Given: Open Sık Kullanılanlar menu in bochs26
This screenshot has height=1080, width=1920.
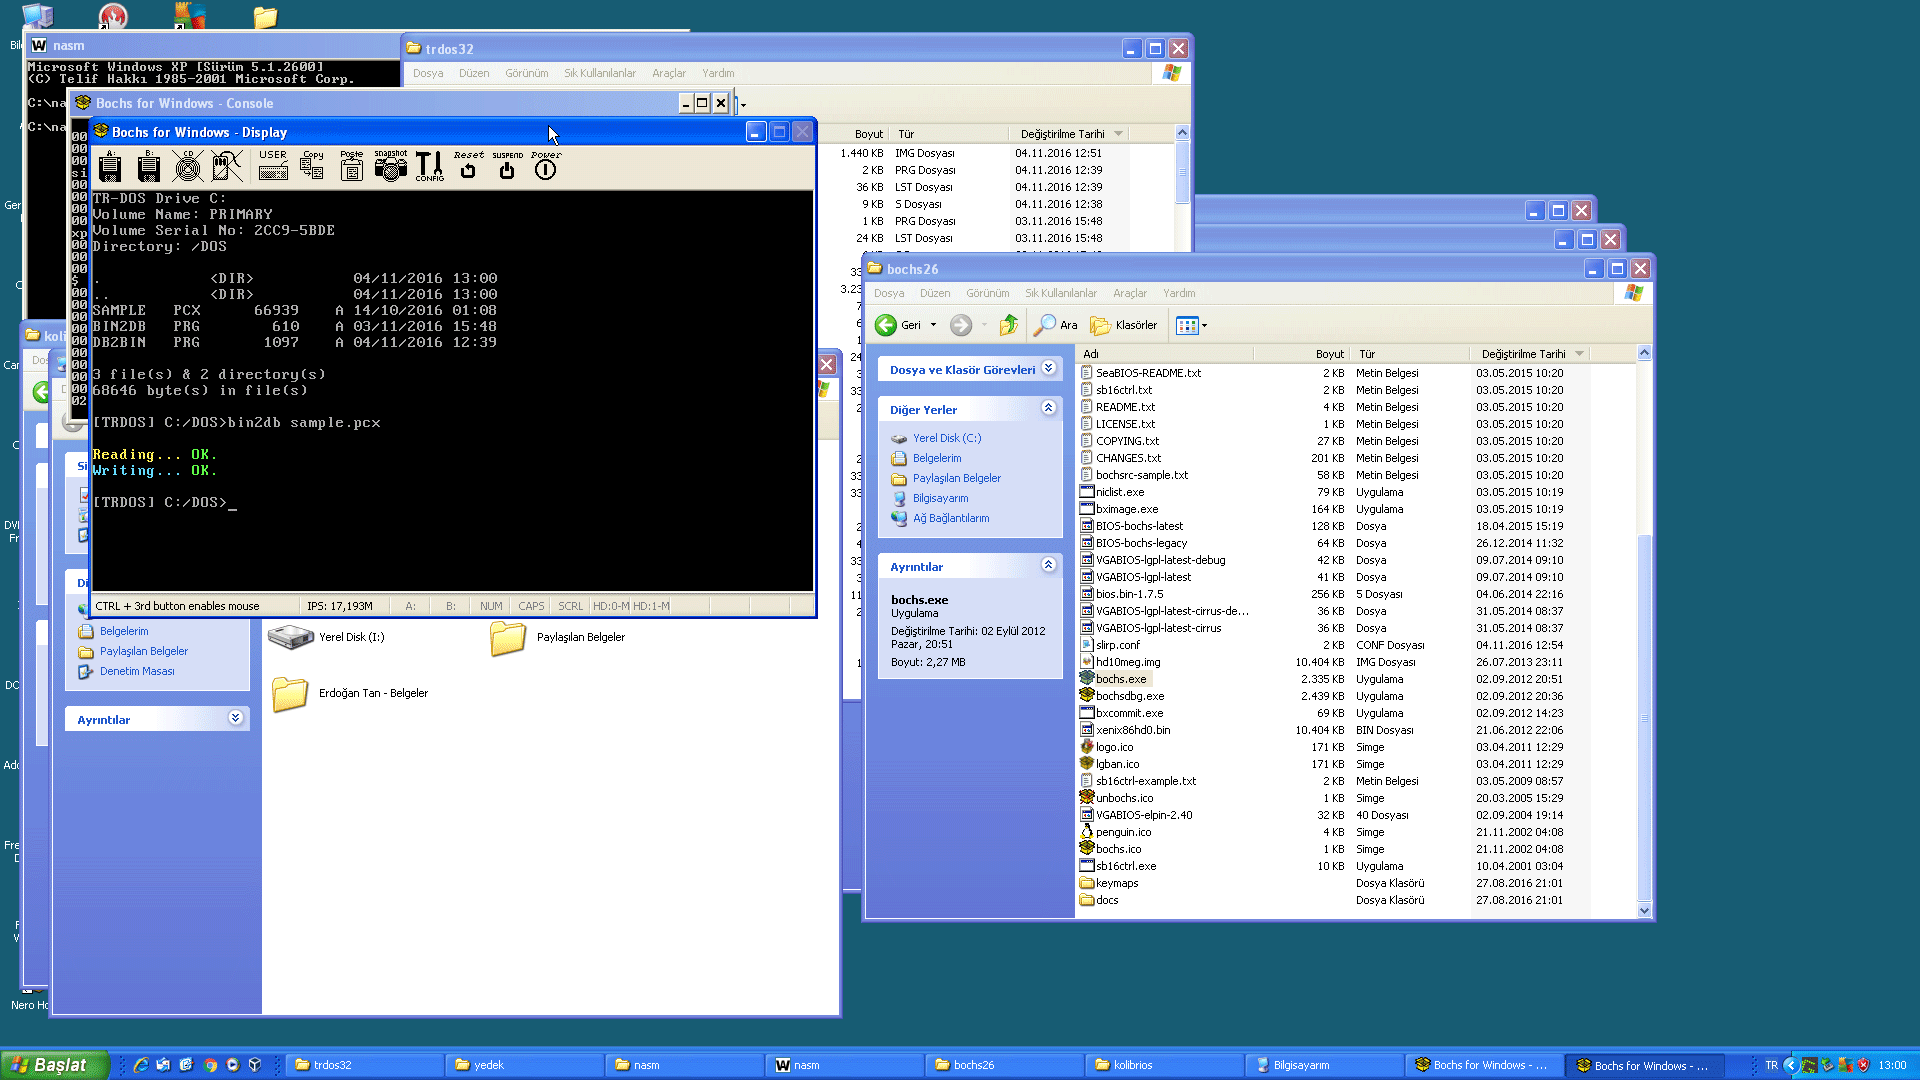Looking at the screenshot, I should coord(1061,293).
